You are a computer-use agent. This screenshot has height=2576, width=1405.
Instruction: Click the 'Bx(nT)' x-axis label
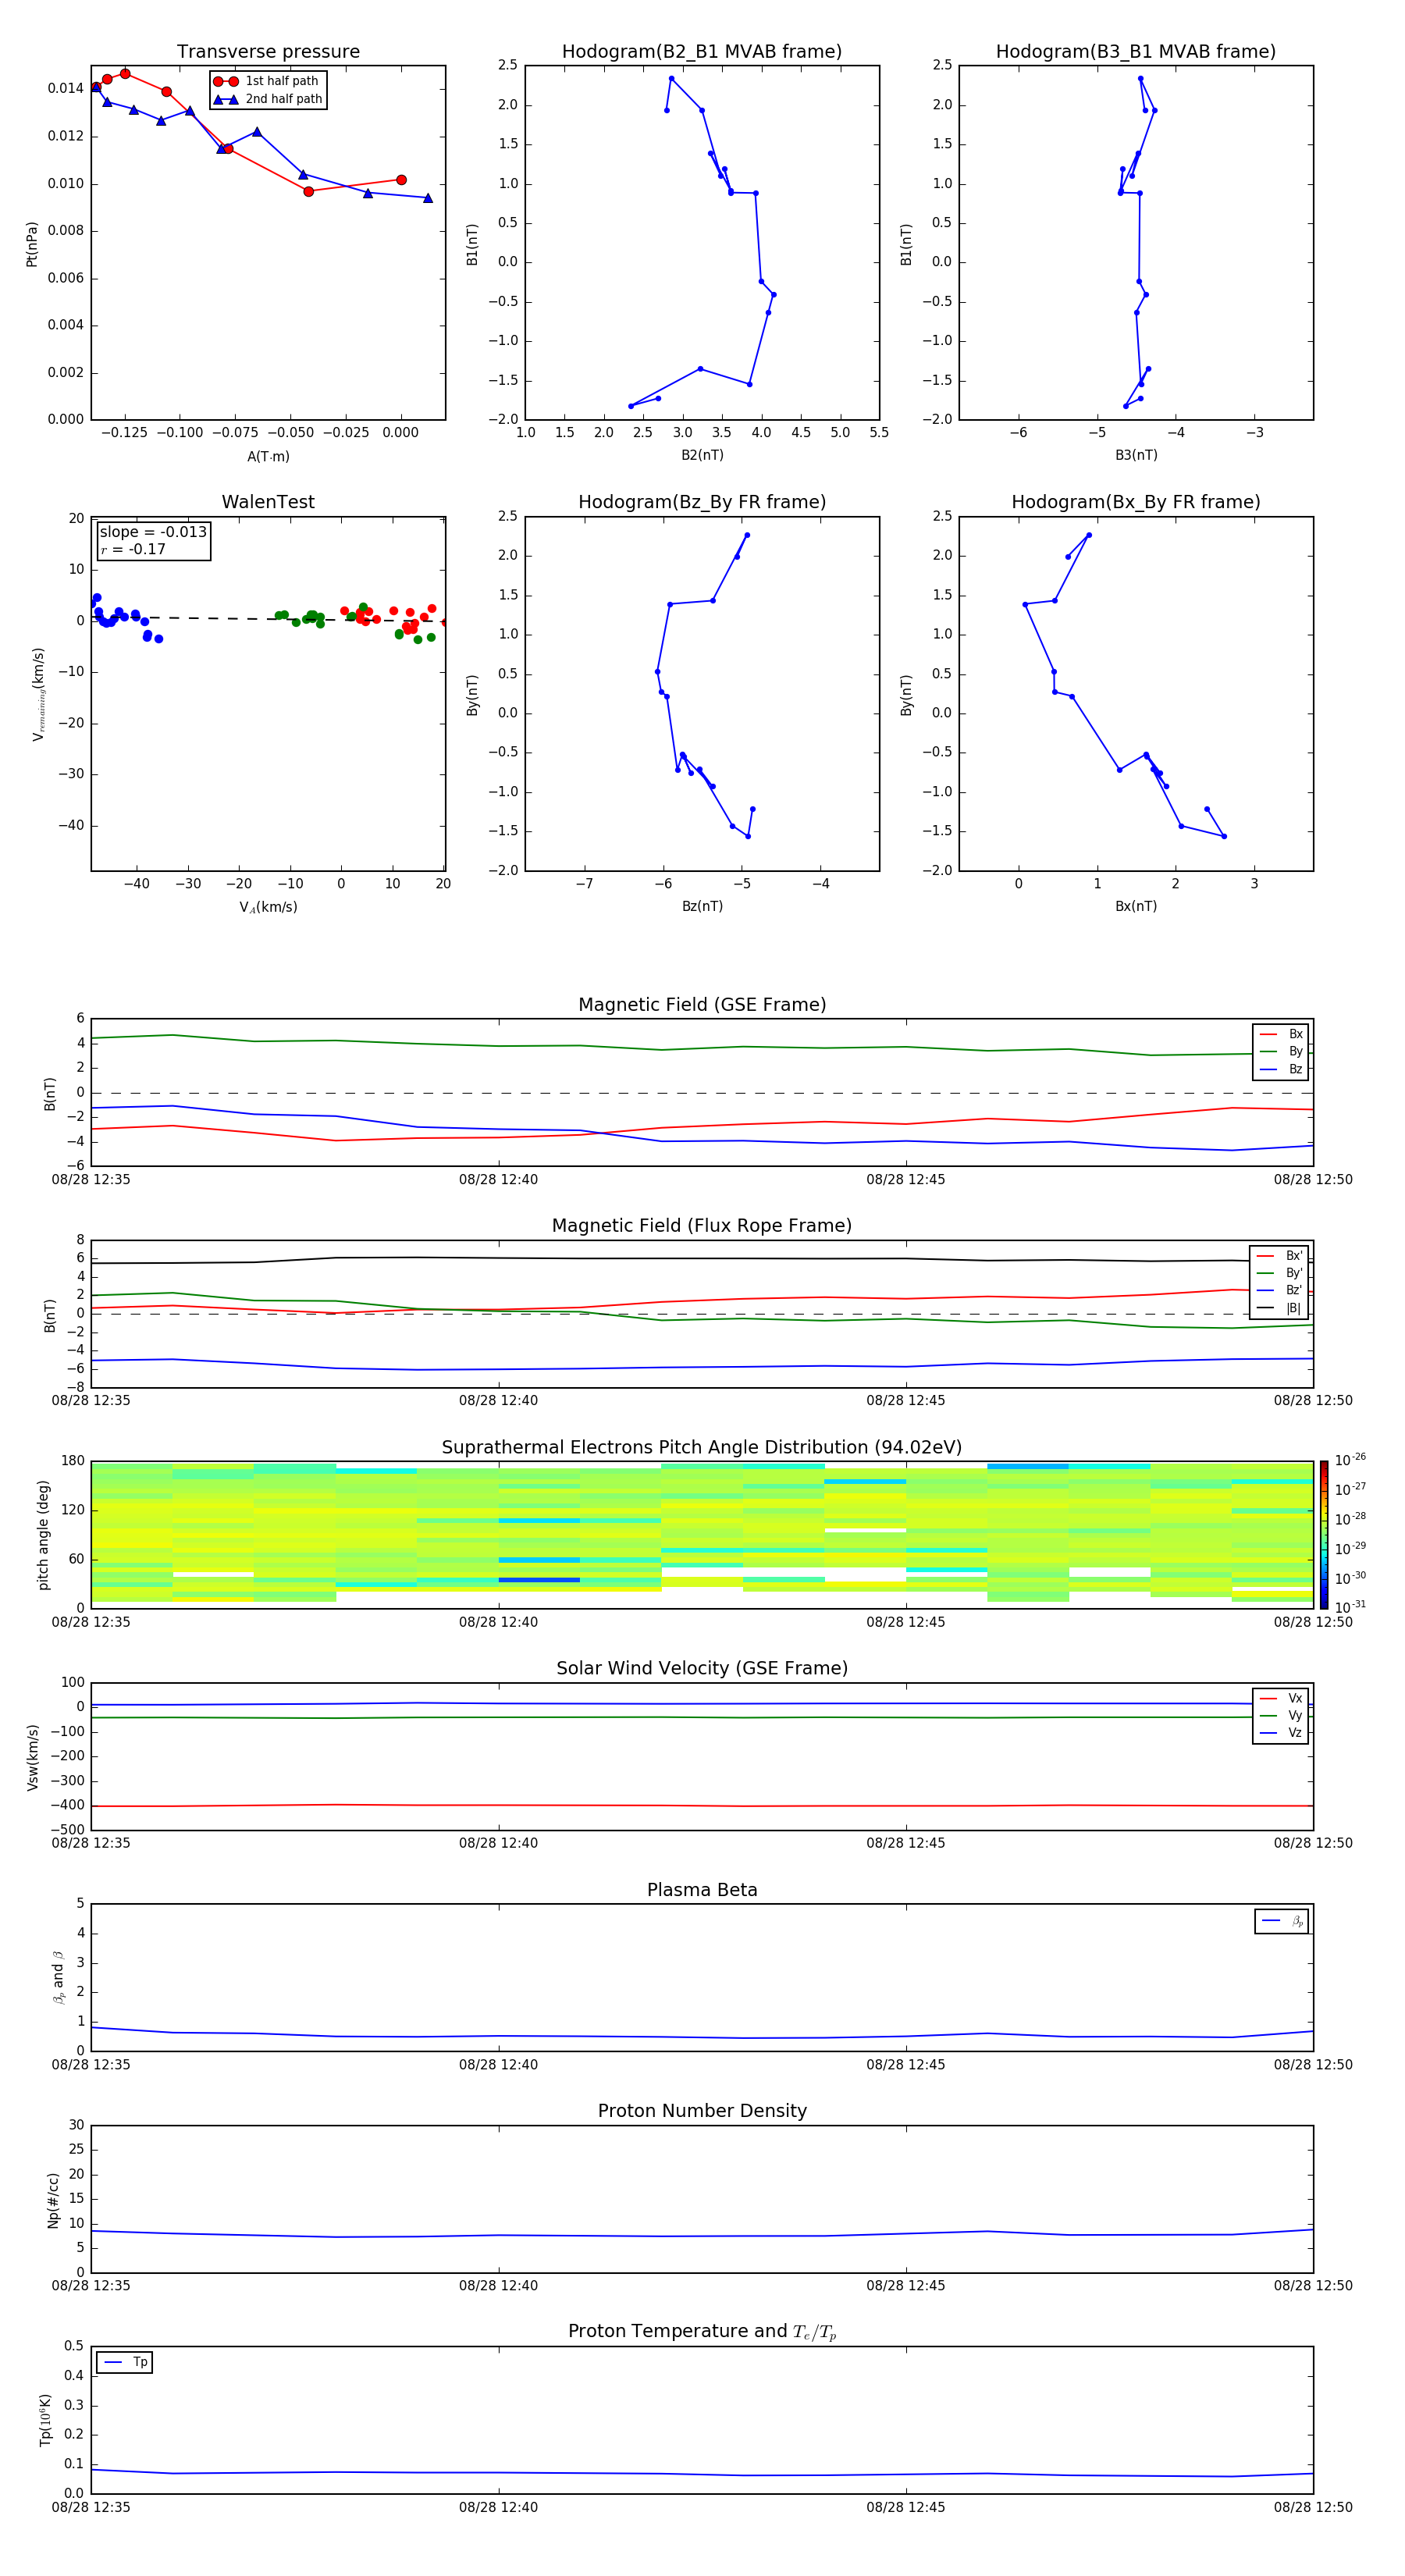click(x=1136, y=906)
